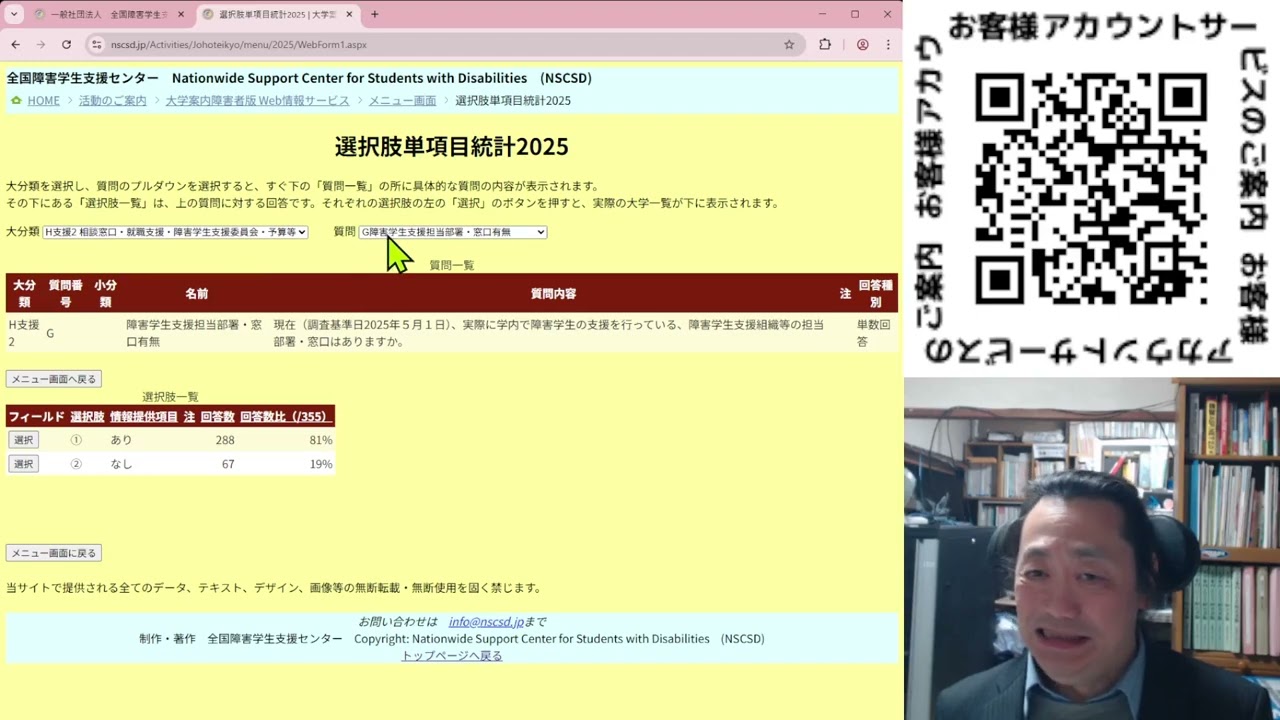Select the 選択肢単項目統計2025 tab

(x=275, y=14)
